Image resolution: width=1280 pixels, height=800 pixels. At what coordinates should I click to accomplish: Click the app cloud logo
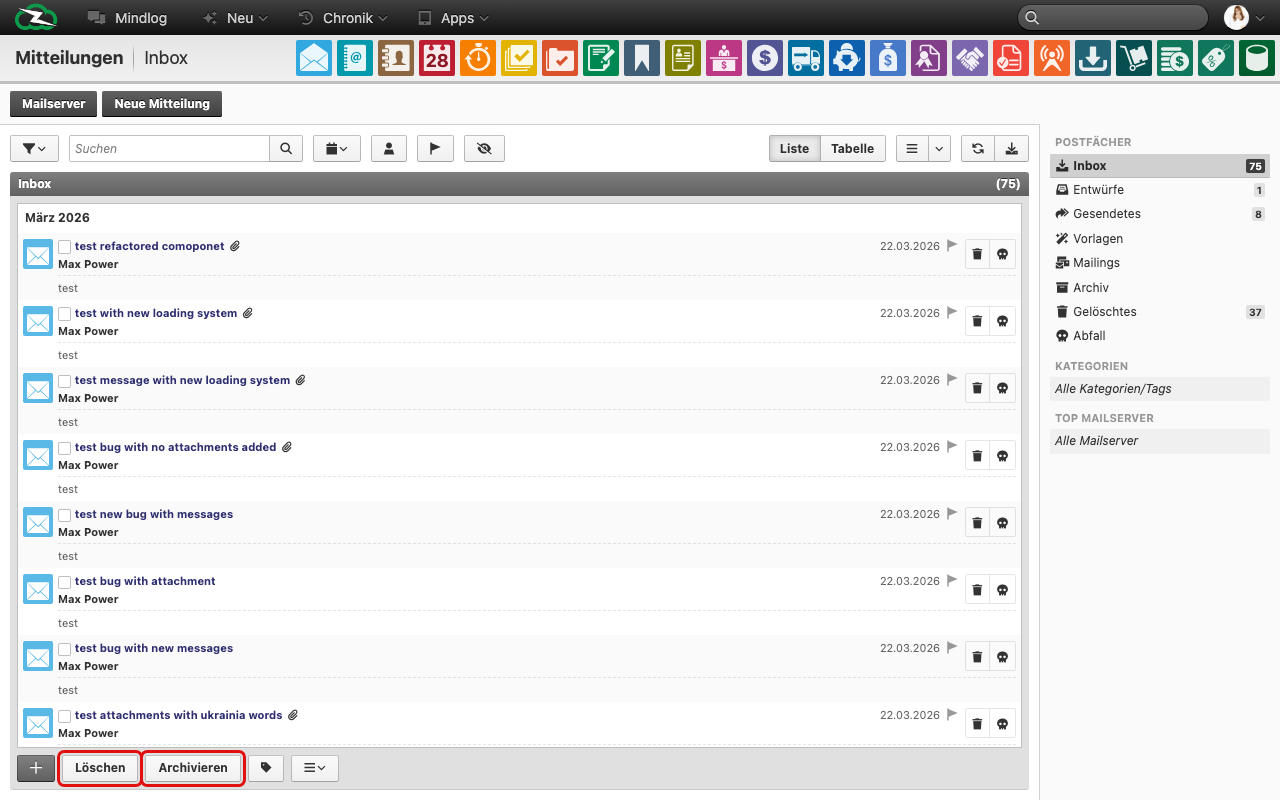coord(36,18)
